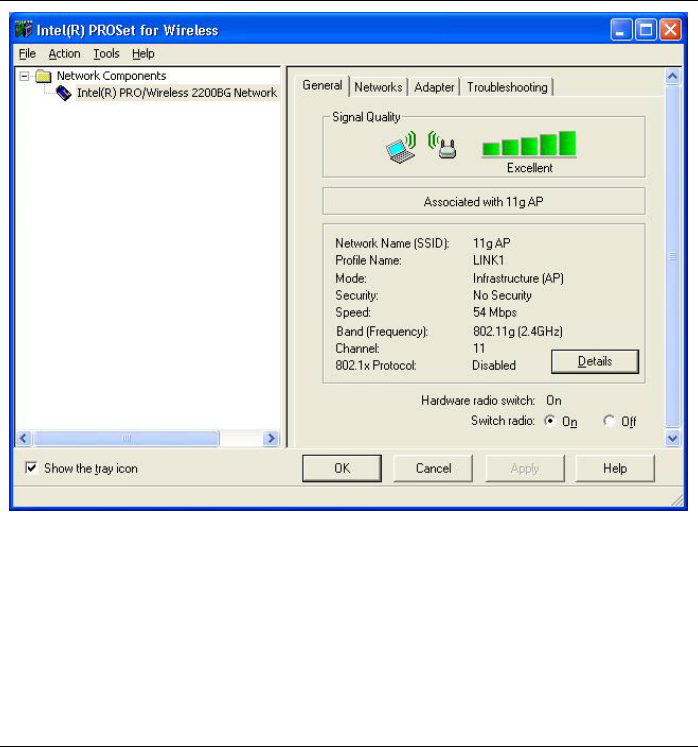698x747 pixels.
Task: Click the wireless adapter icon in tree
Action: (x=63, y=93)
